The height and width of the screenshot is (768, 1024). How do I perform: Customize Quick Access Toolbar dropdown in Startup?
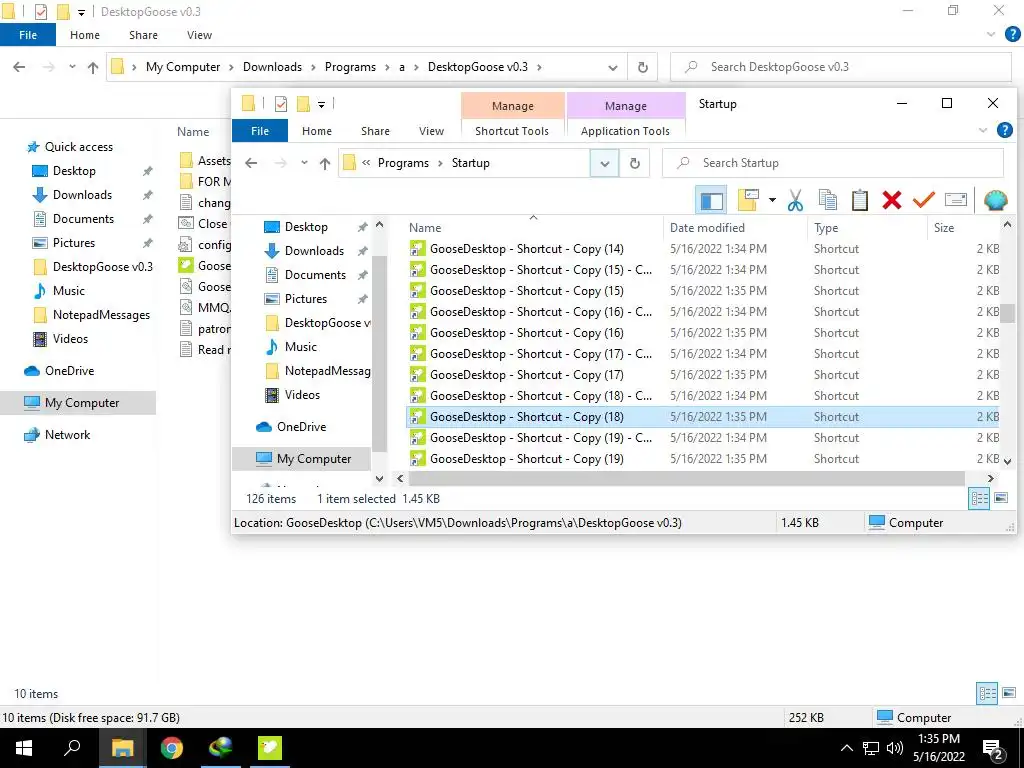click(321, 104)
